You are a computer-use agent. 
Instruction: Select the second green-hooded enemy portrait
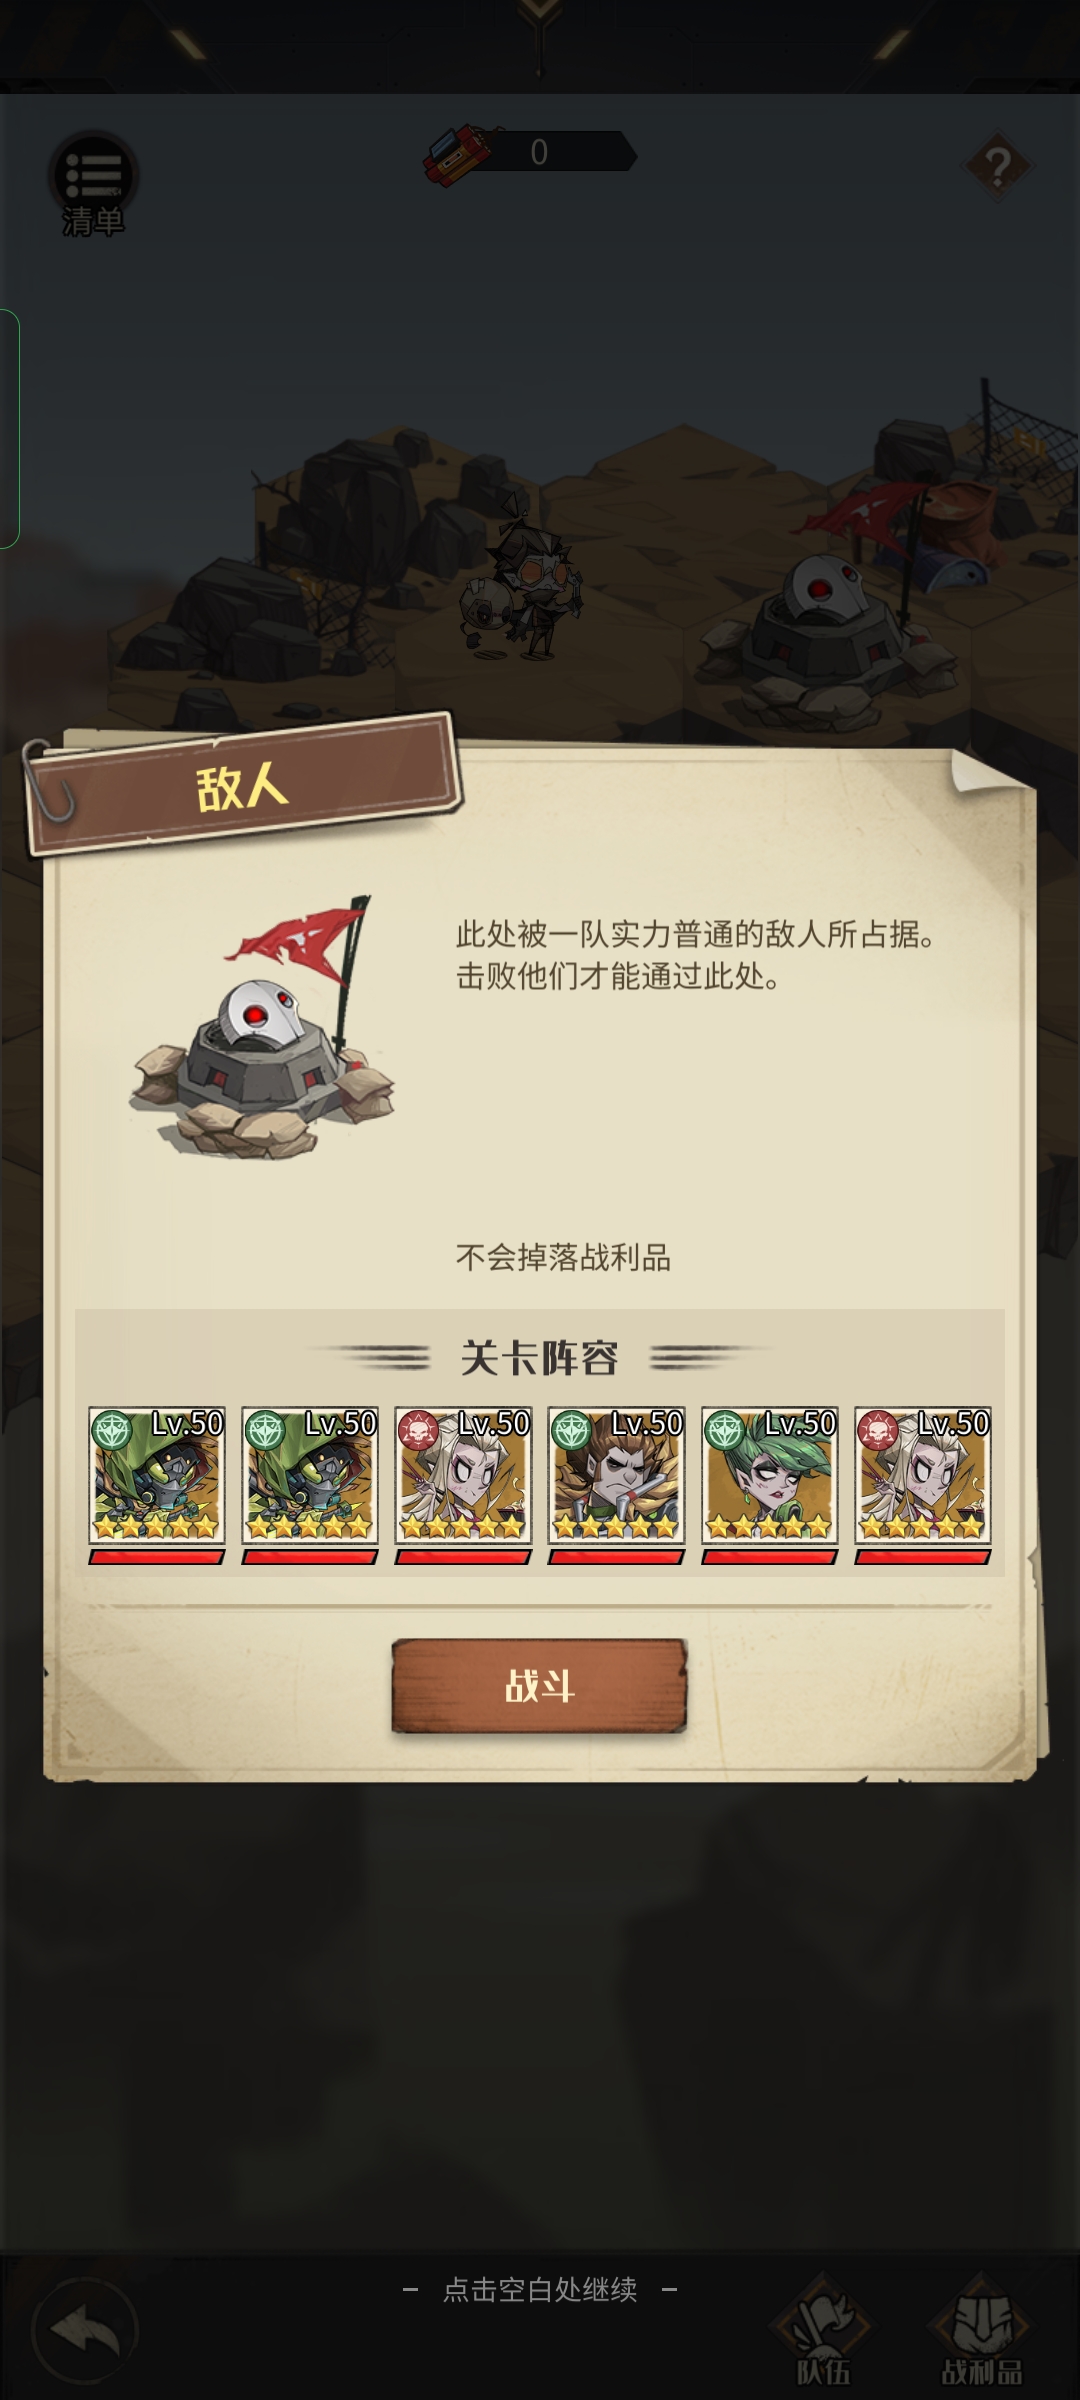tap(309, 1475)
